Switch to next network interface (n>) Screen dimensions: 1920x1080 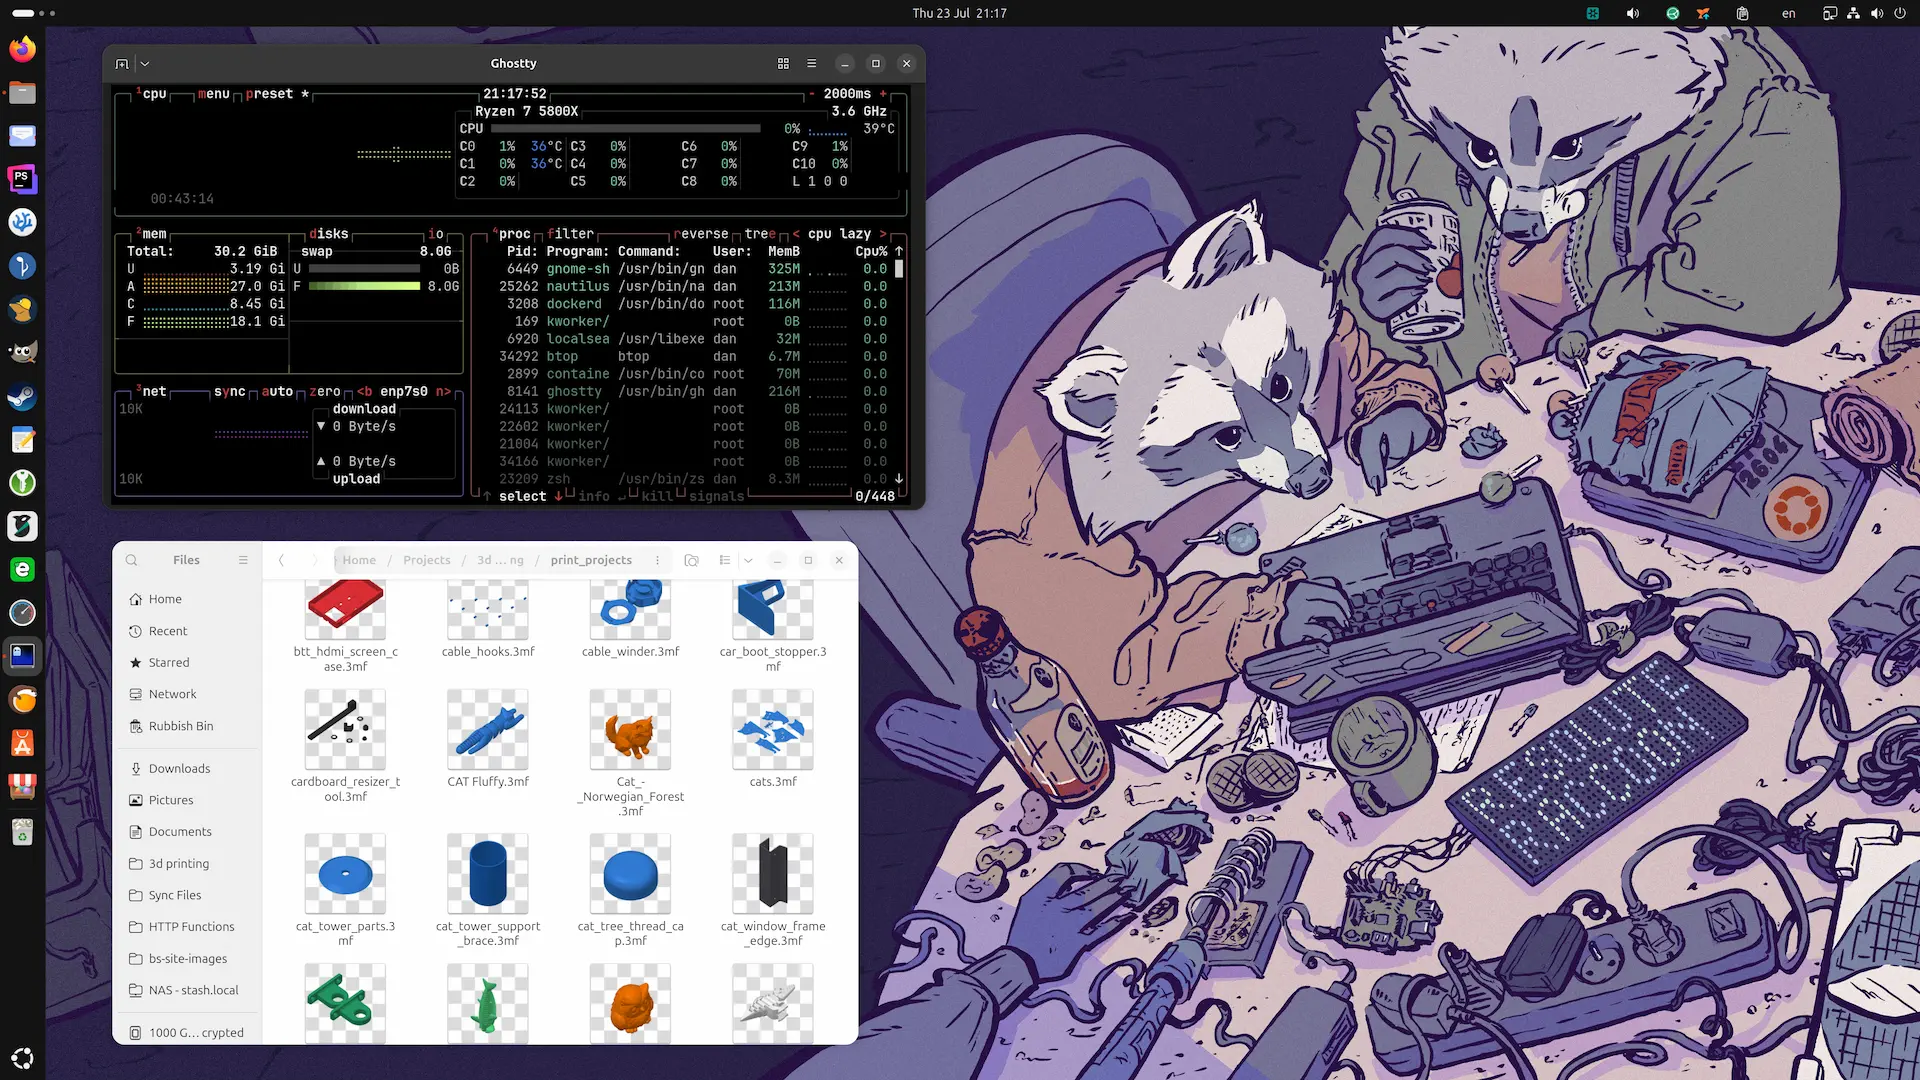(443, 392)
